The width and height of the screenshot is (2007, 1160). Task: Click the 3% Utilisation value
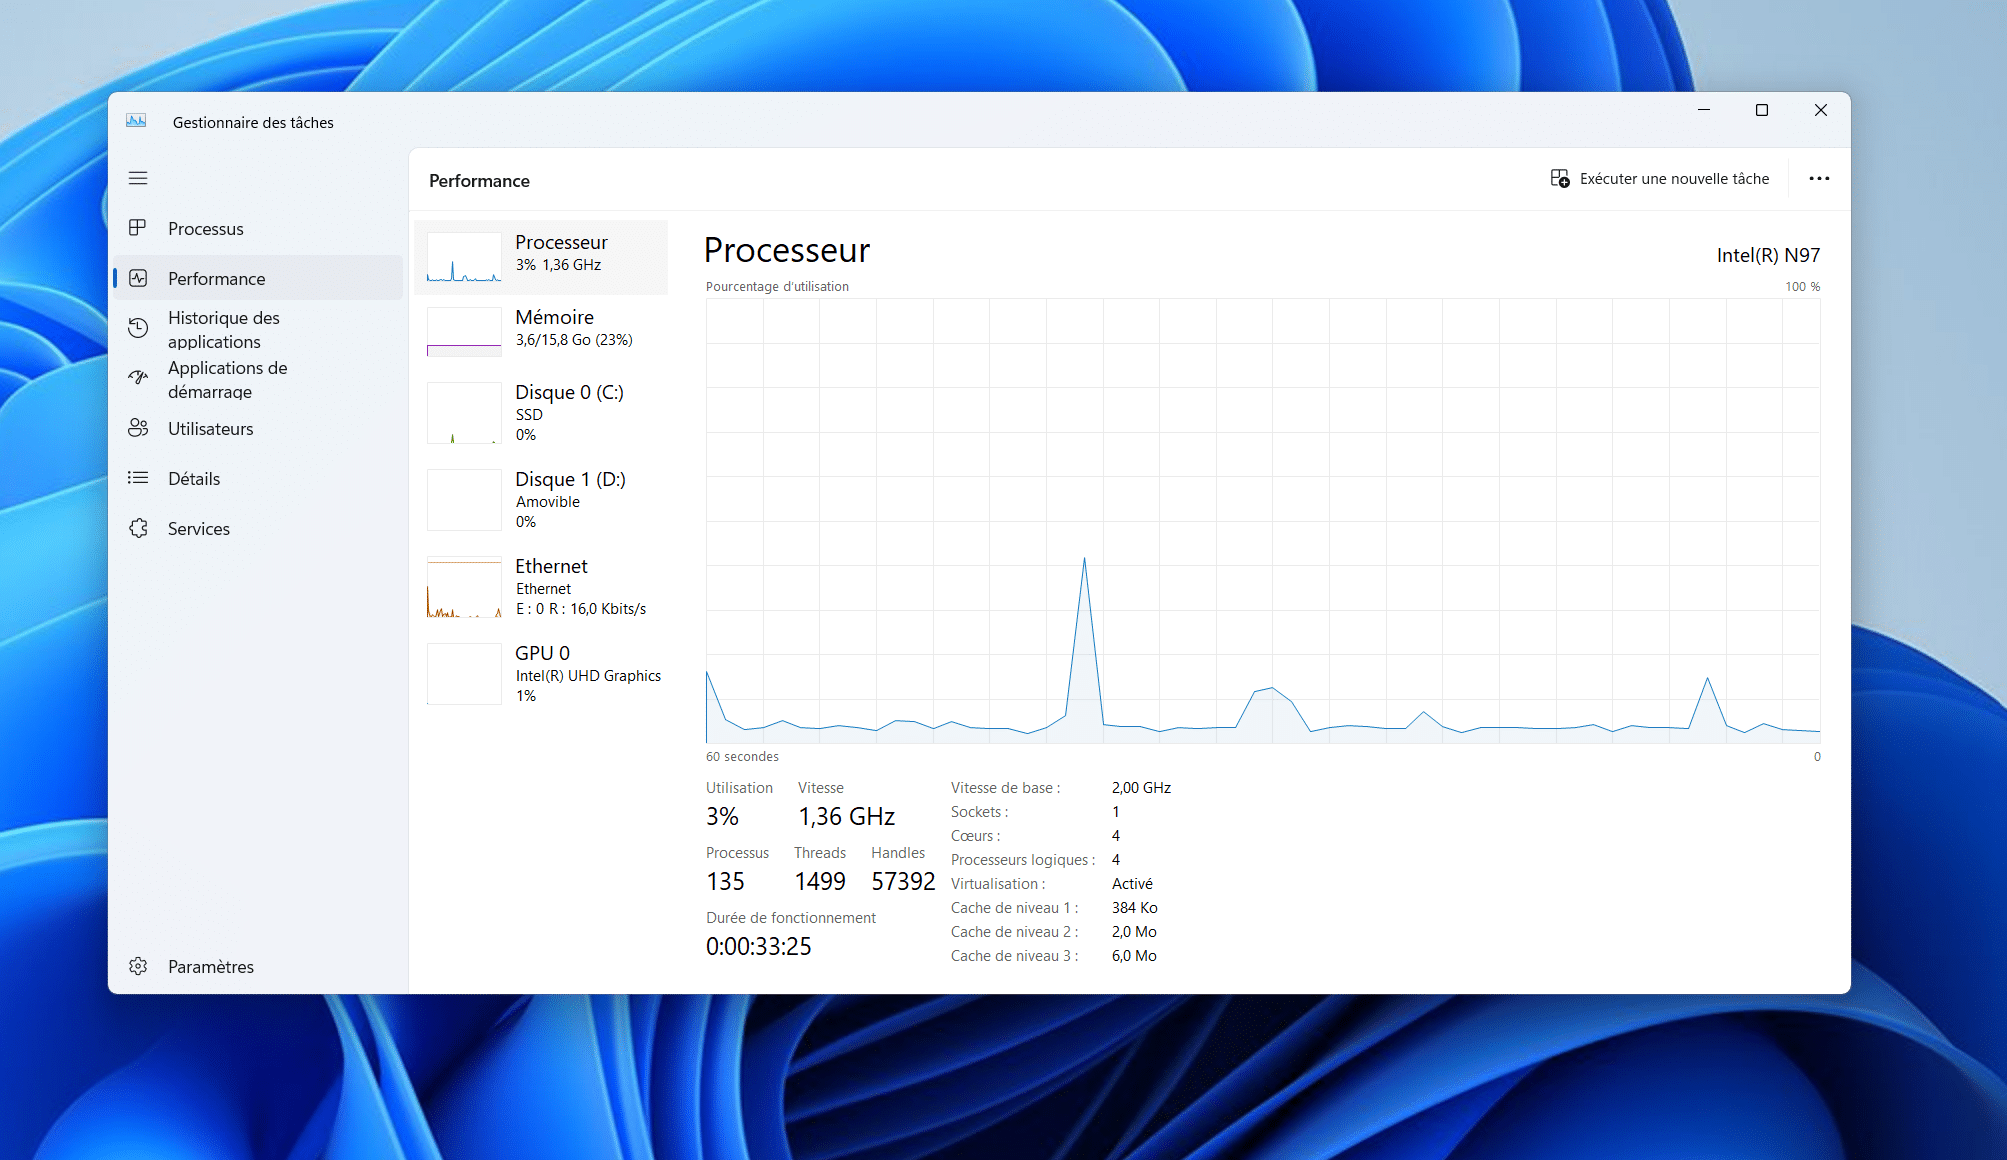click(x=722, y=817)
